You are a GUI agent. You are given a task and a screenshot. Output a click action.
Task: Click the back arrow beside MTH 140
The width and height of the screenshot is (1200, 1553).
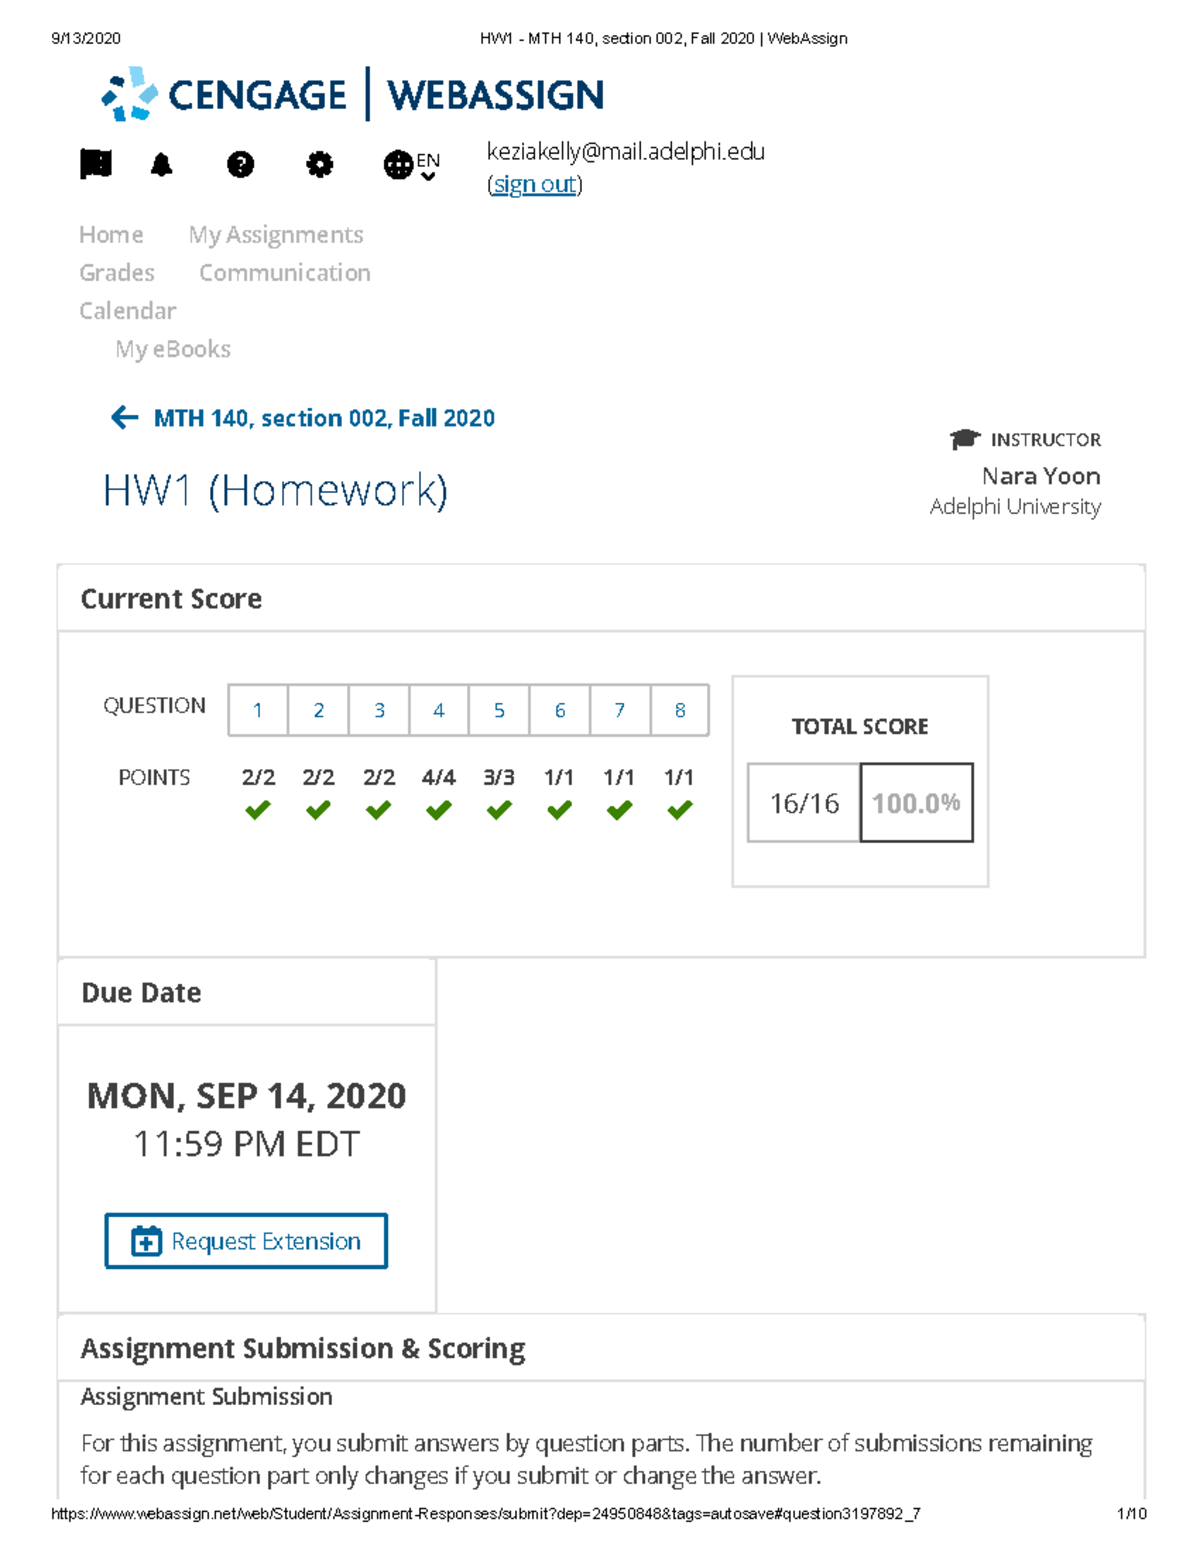click(122, 417)
